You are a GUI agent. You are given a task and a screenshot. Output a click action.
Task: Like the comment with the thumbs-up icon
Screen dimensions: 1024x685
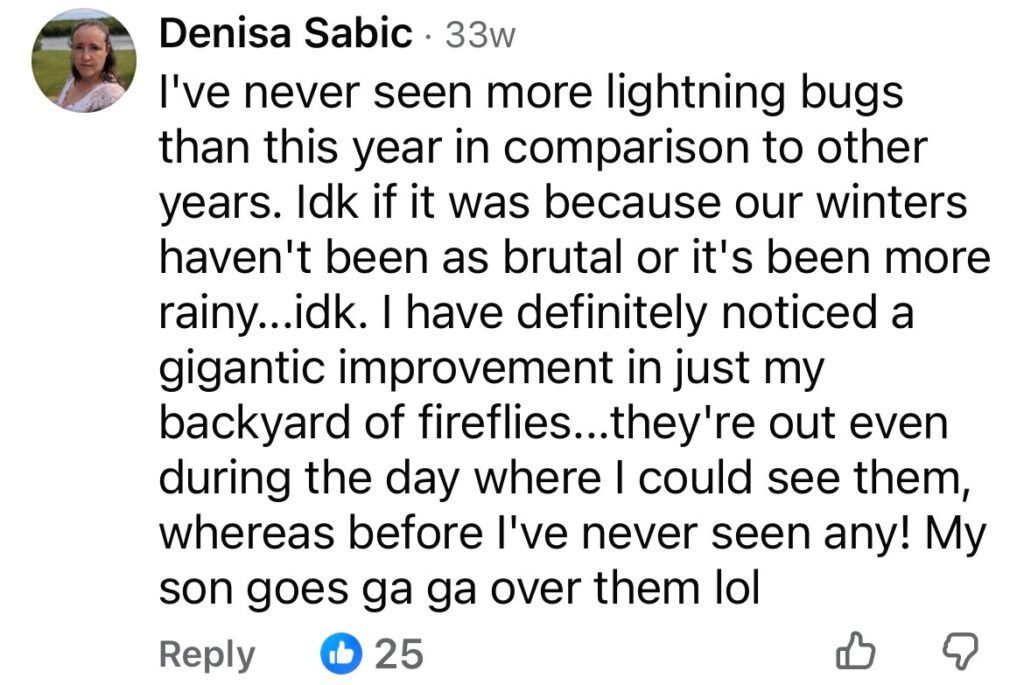853,653
